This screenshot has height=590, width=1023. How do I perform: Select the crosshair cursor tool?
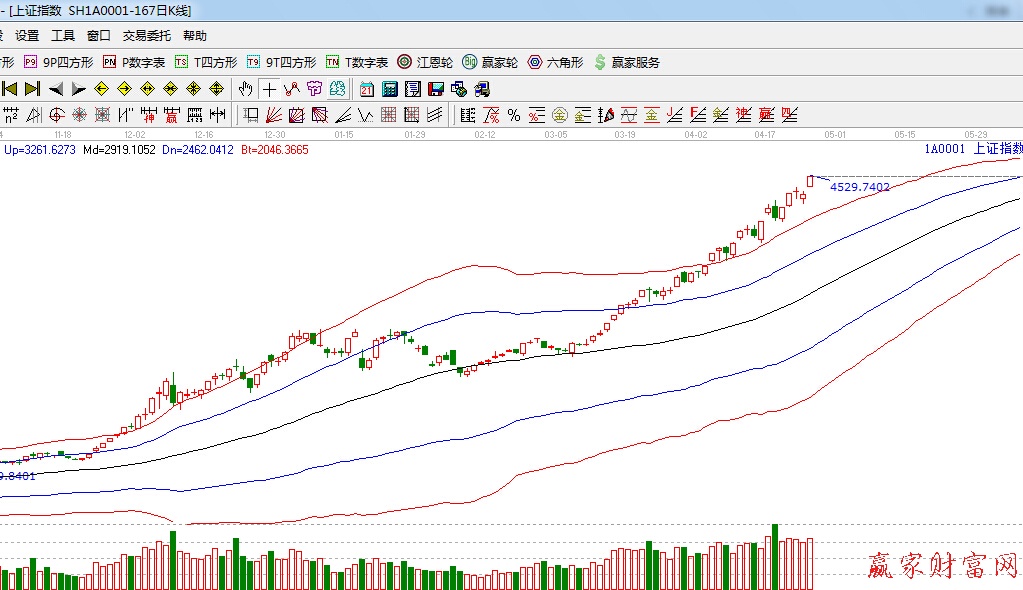pyautogui.click(x=269, y=88)
